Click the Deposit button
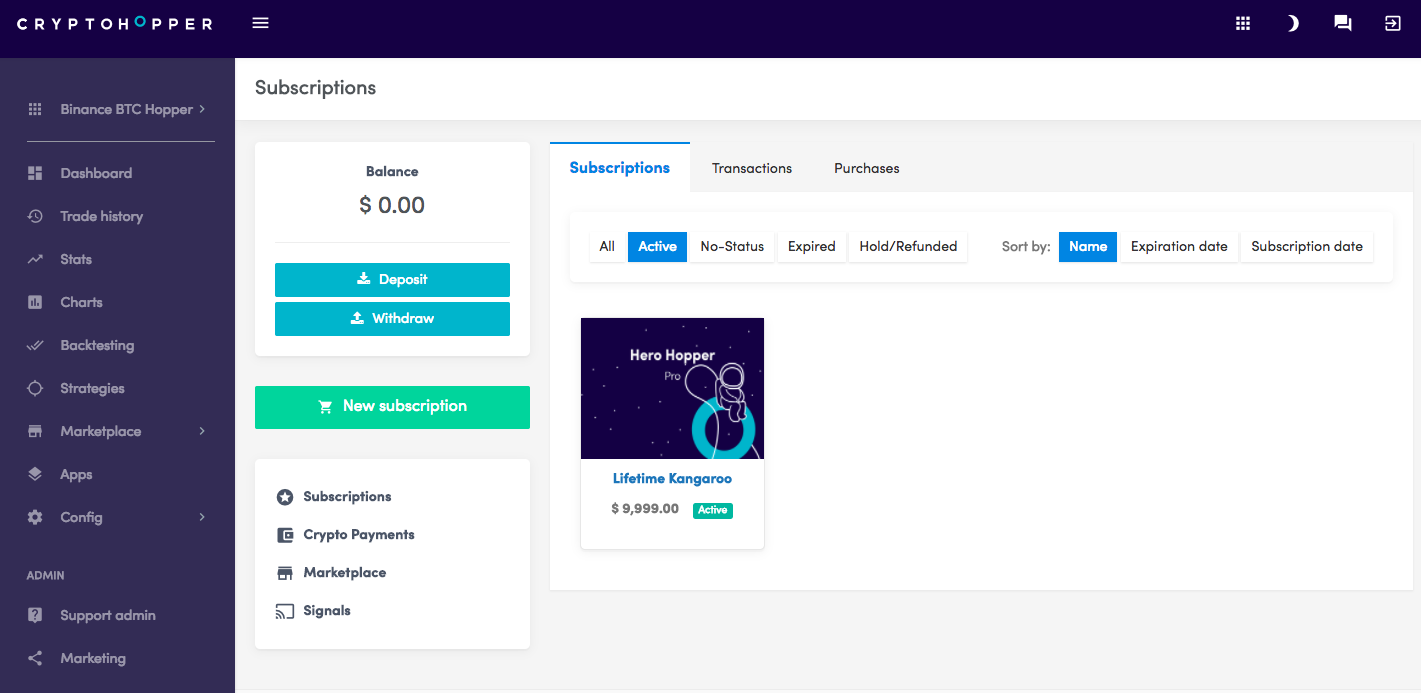The height and width of the screenshot is (693, 1421). point(392,280)
